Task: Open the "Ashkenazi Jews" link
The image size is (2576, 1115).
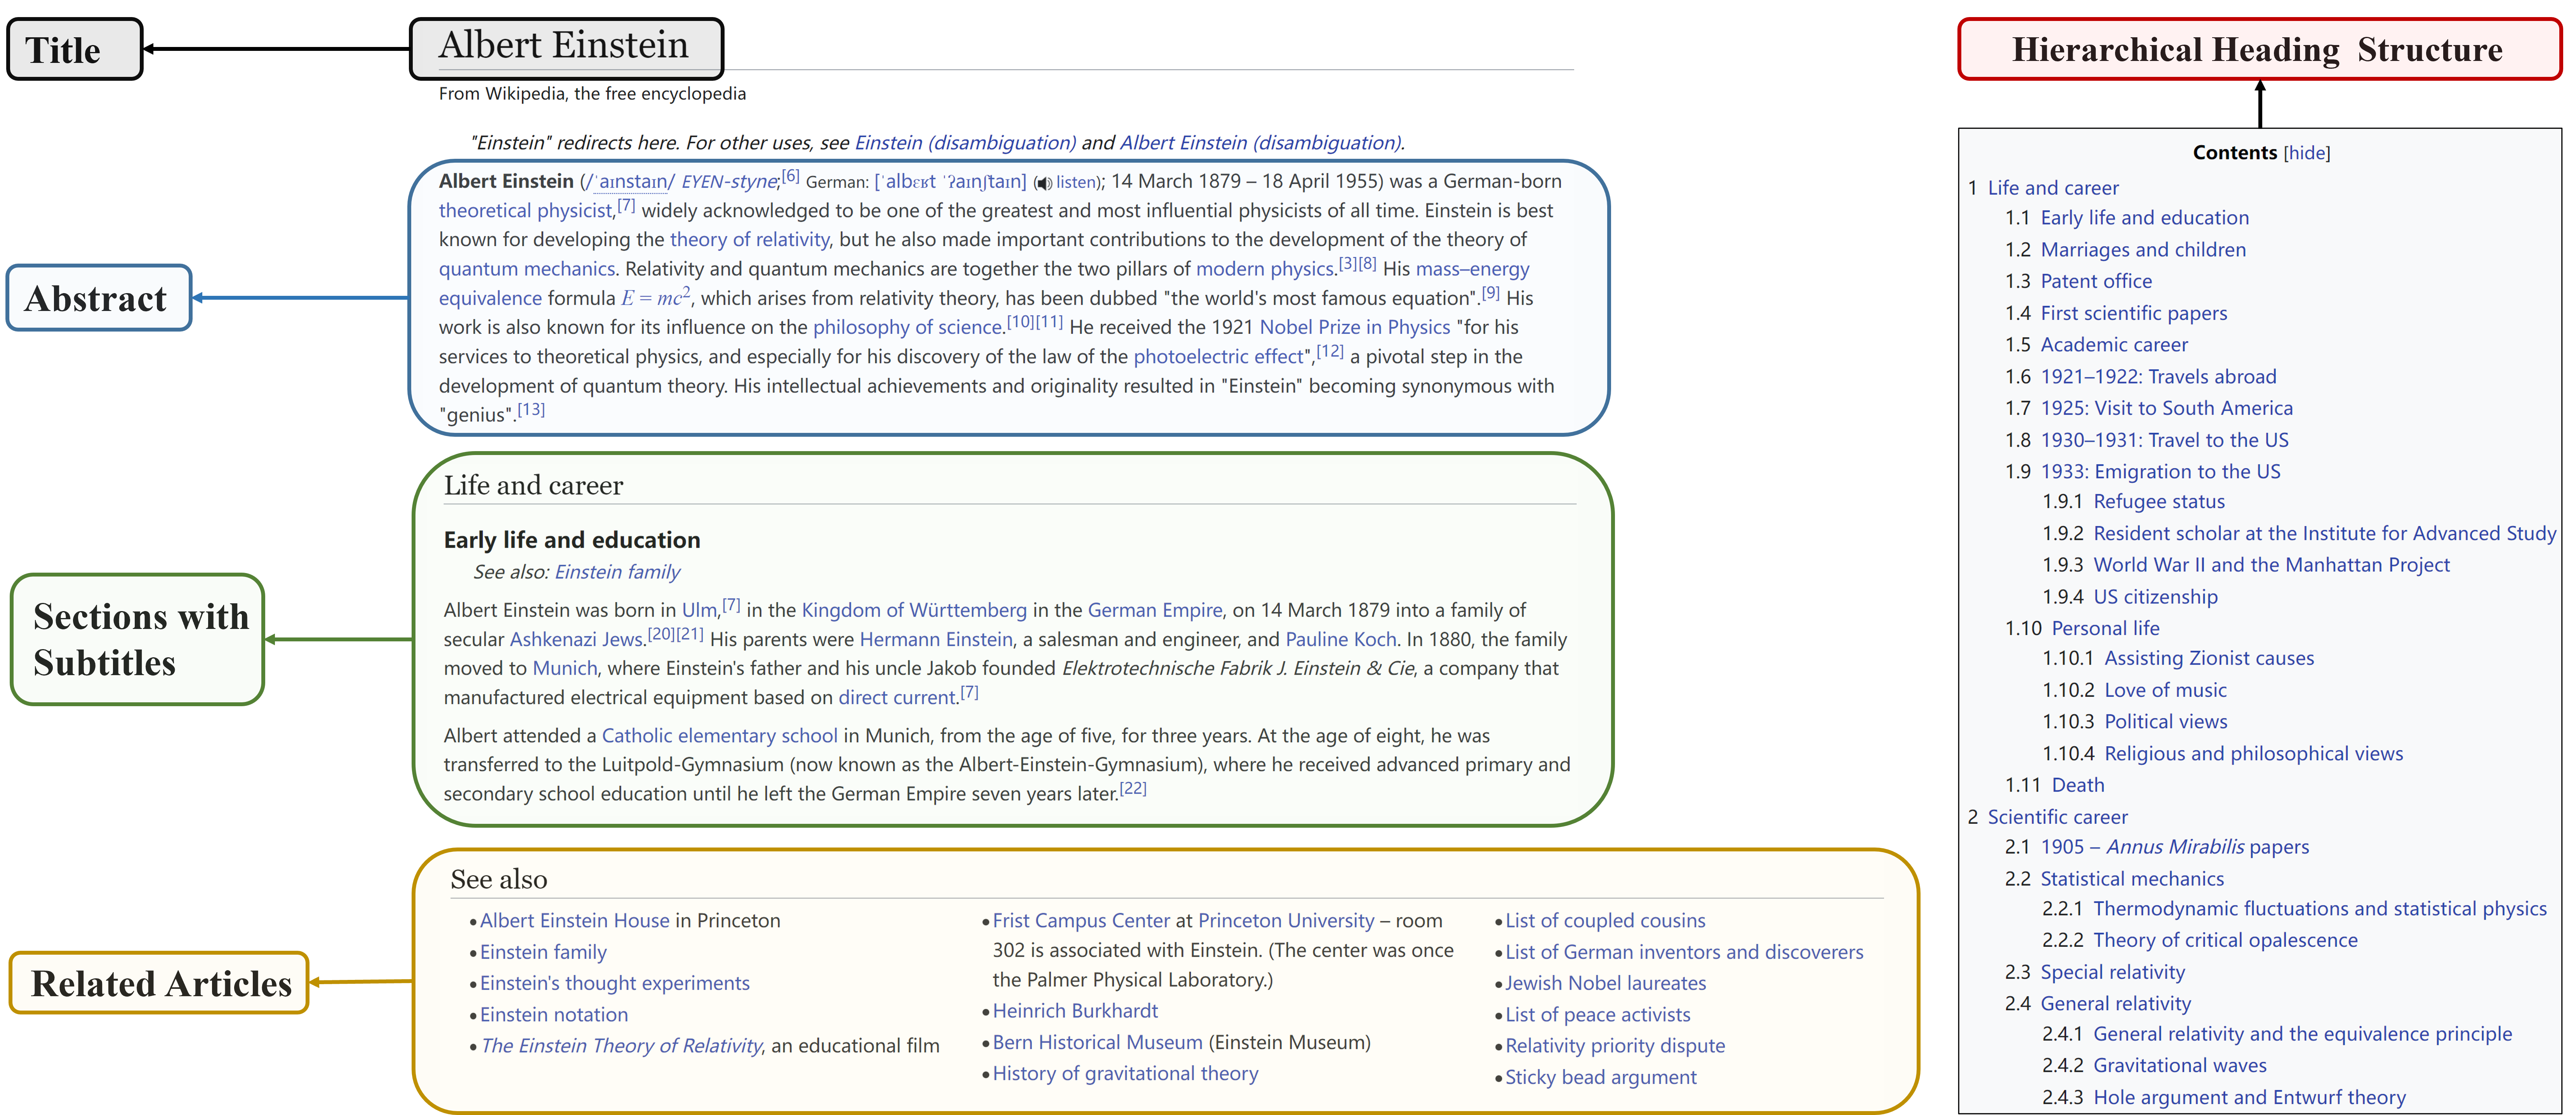Action: [x=576, y=640]
